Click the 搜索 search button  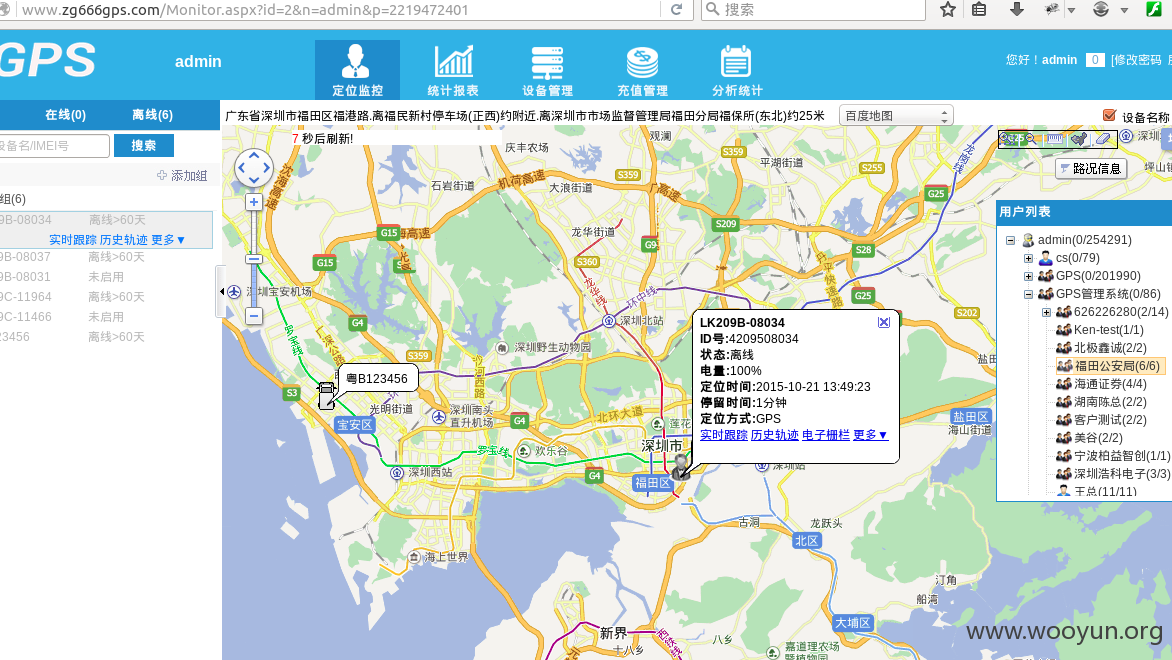(144, 145)
